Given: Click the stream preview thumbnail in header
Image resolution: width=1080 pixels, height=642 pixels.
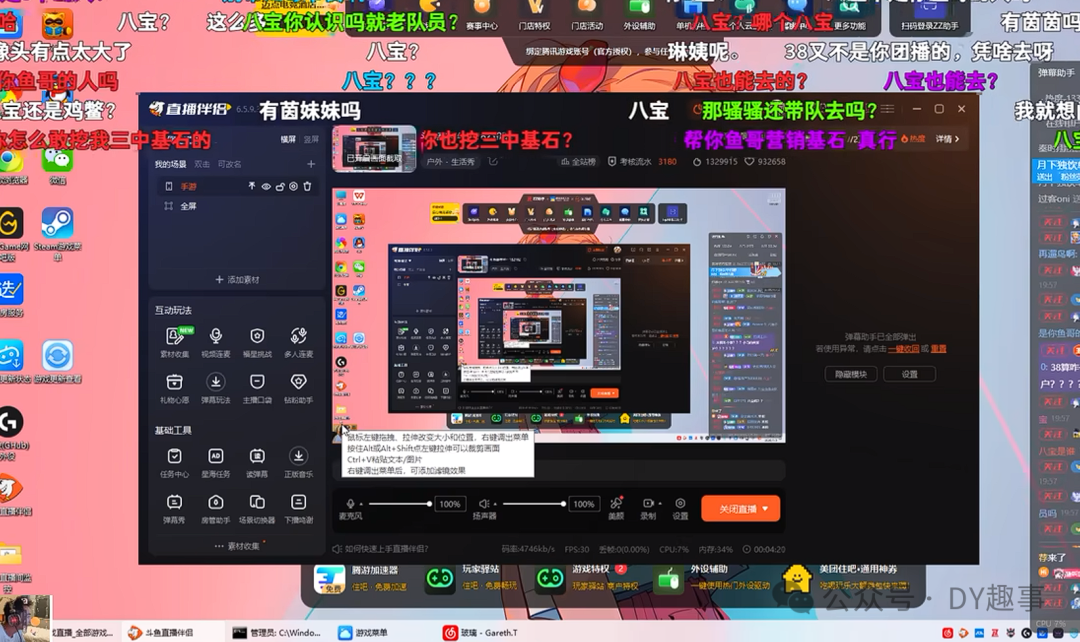Looking at the screenshot, I should pyautogui.click(x=374, y=149).
